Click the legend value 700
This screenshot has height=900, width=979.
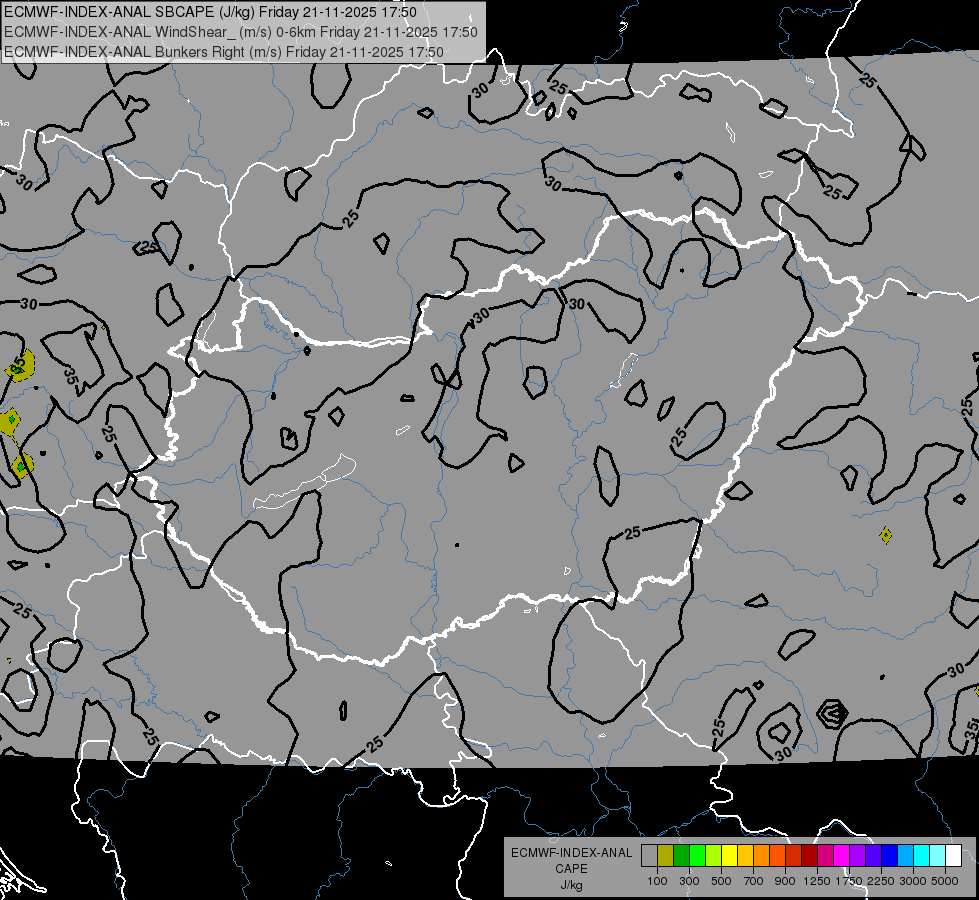coord(754,881)
